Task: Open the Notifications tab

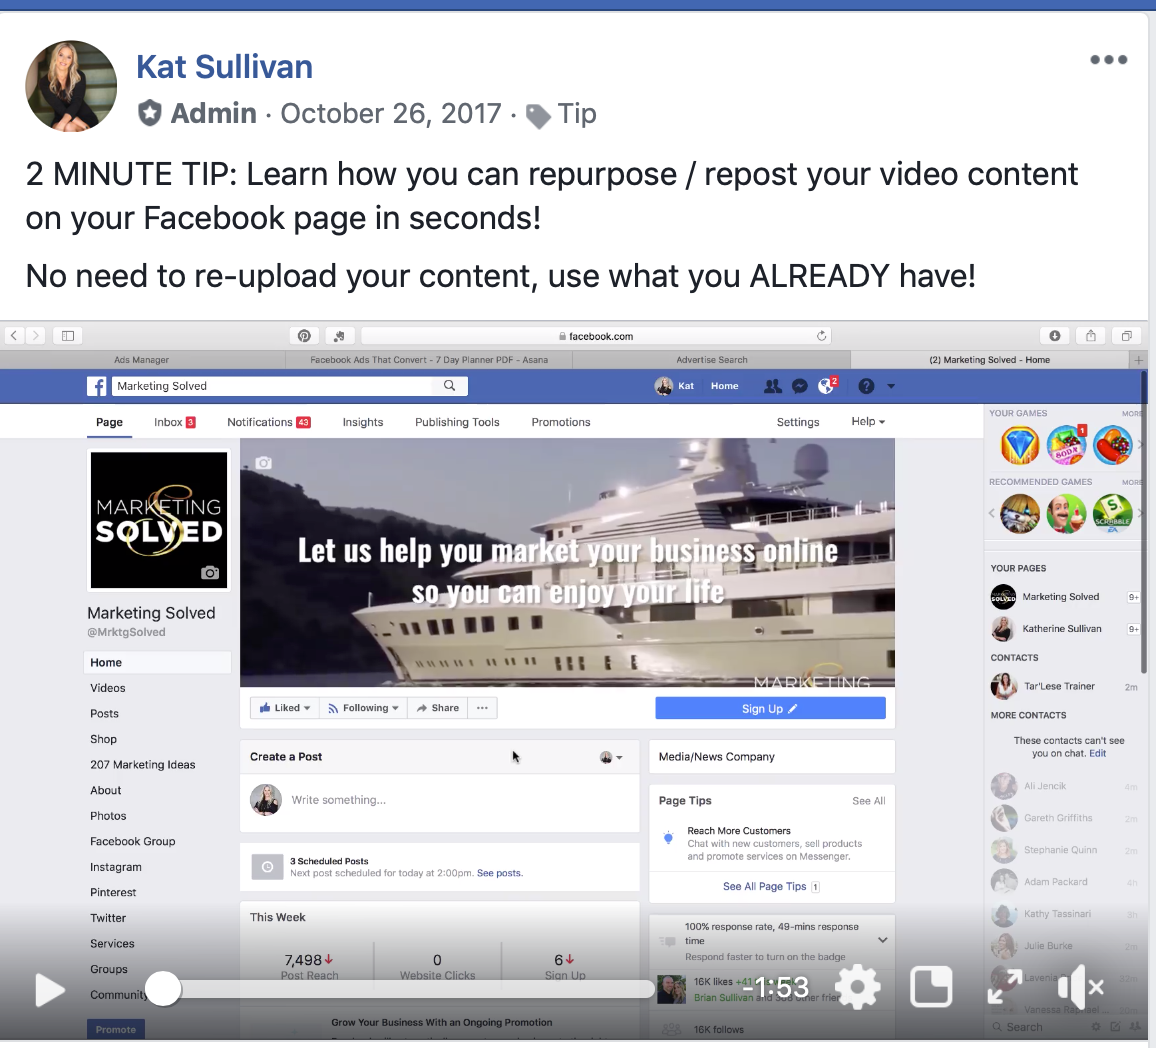Action: click(x=268, y=422)
